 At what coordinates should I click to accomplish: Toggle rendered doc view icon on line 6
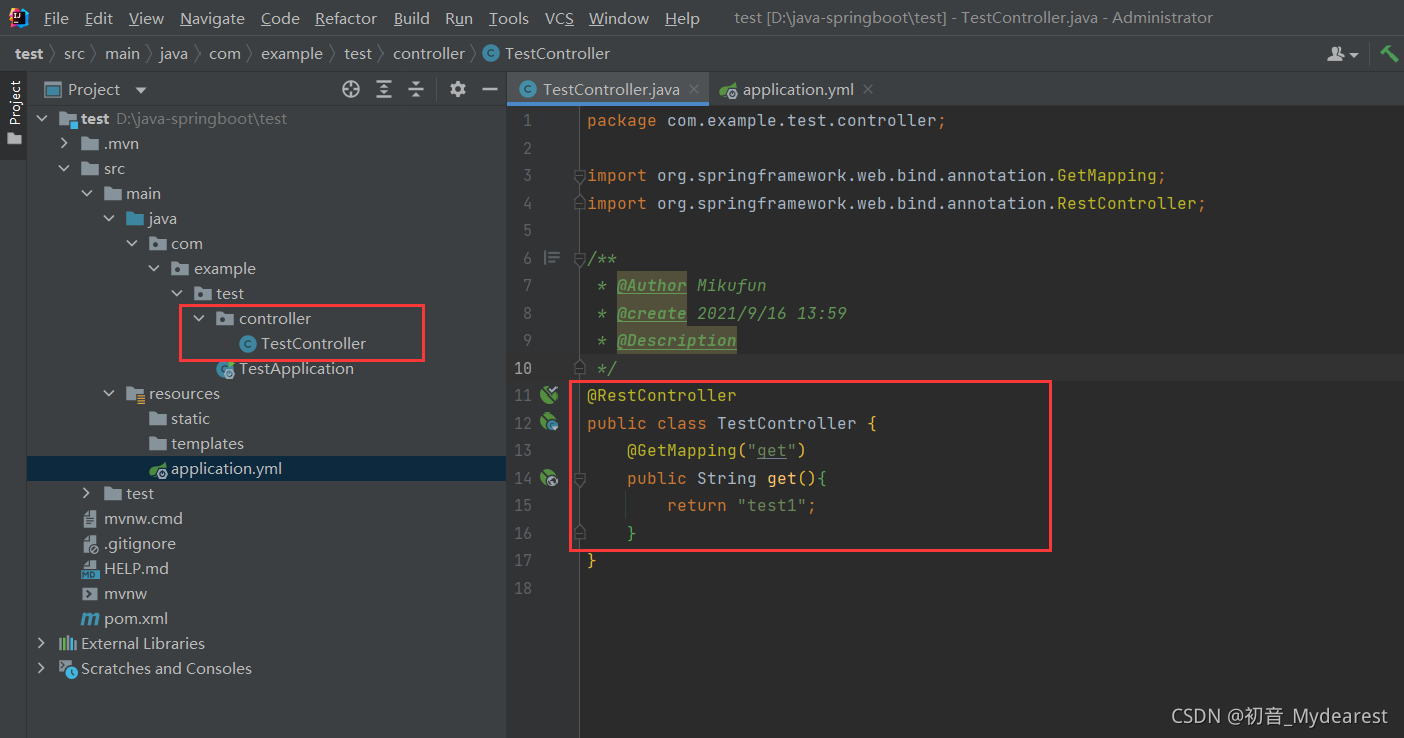551,258
